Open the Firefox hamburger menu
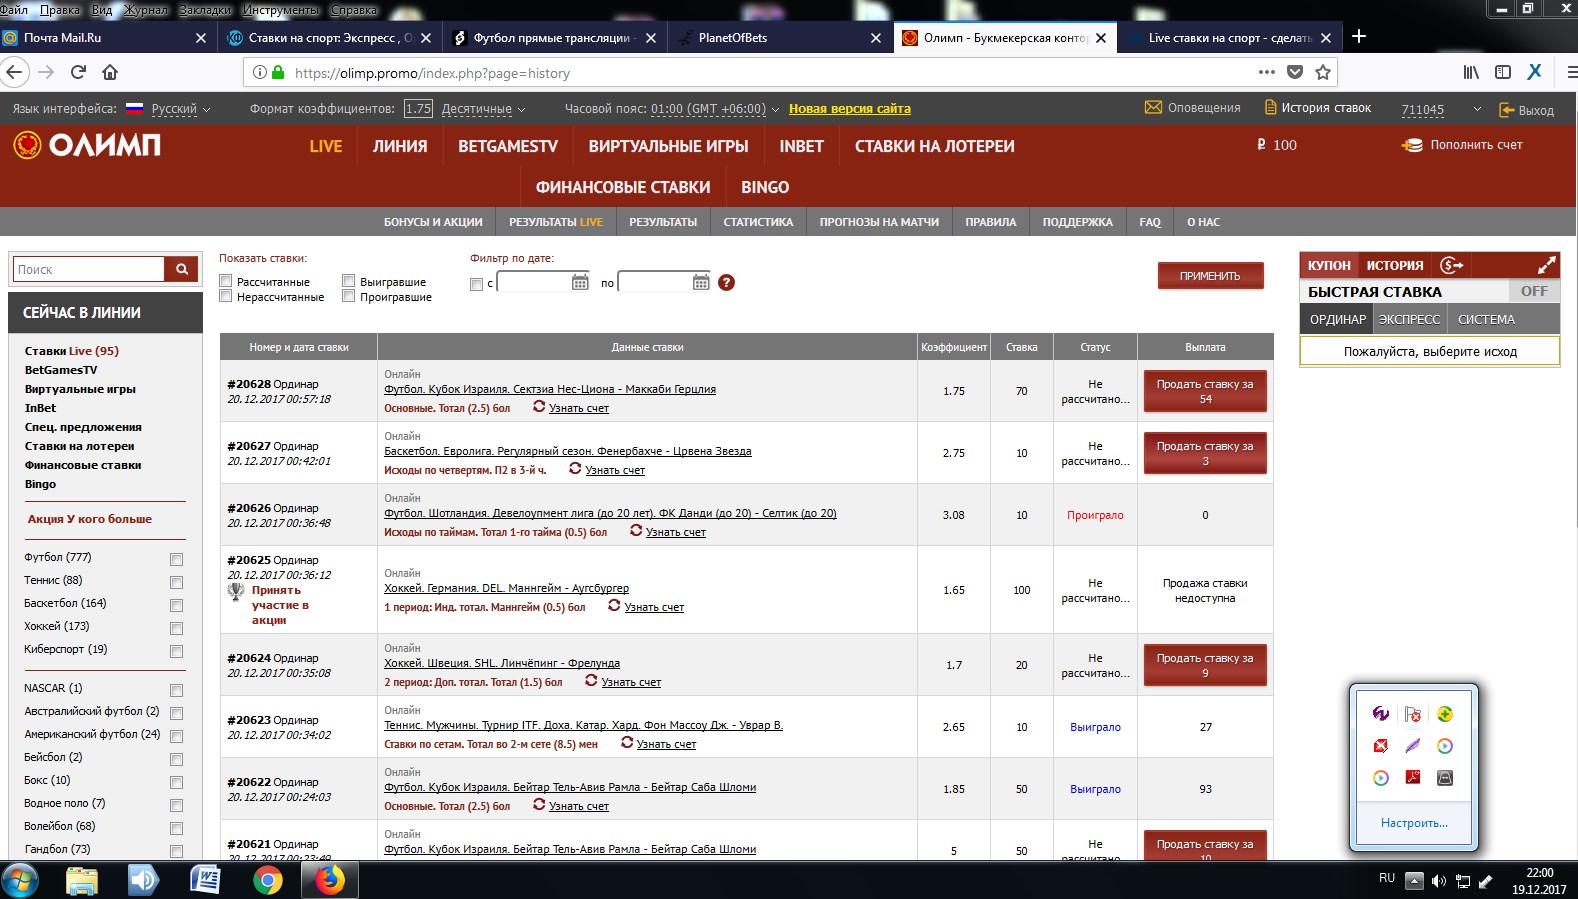This screenshot has height=899, width=1578. tap(1571, 72)
